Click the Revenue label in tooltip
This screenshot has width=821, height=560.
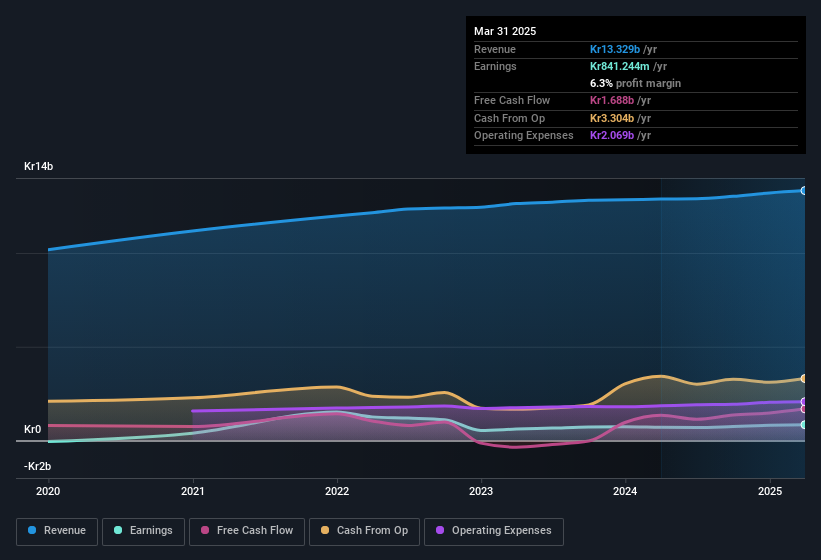pyautogui.click(x=495, y=49)
